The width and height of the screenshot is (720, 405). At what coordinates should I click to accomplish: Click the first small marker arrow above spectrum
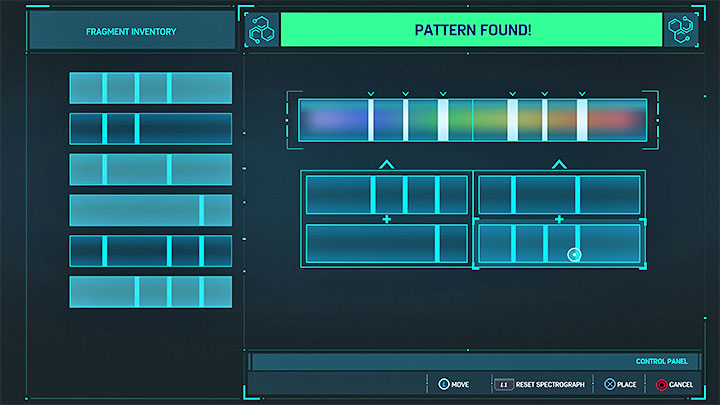click(x=371, y=94)
